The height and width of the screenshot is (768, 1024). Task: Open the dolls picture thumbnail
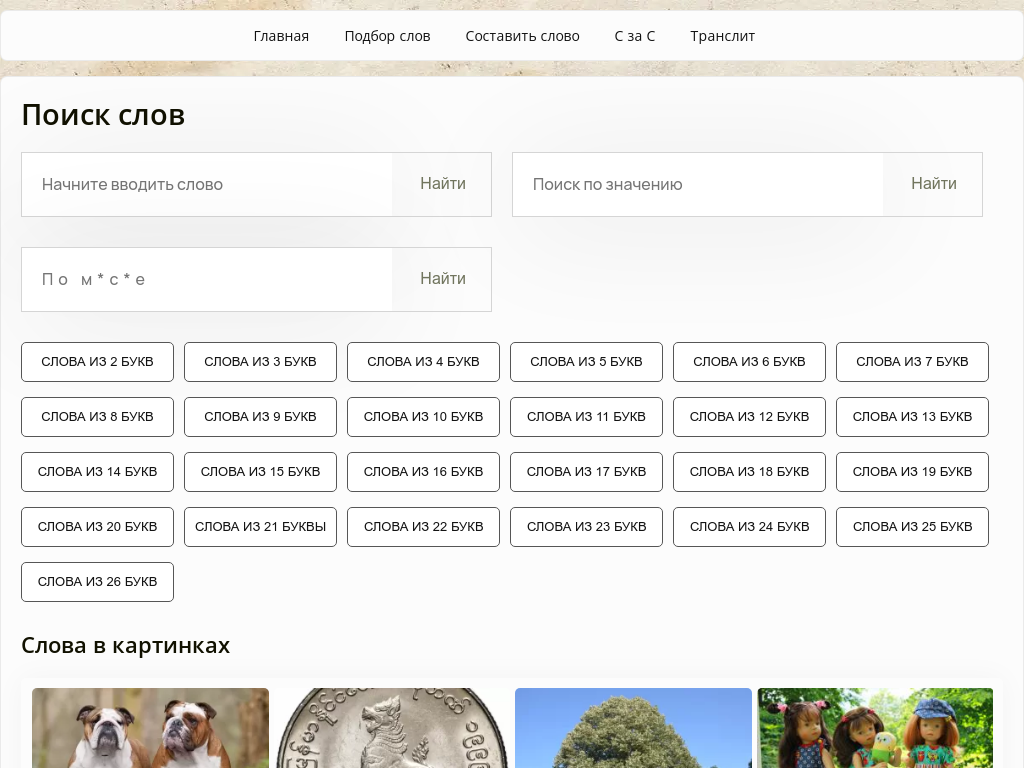pyautogui.click(x=875, y=728)
